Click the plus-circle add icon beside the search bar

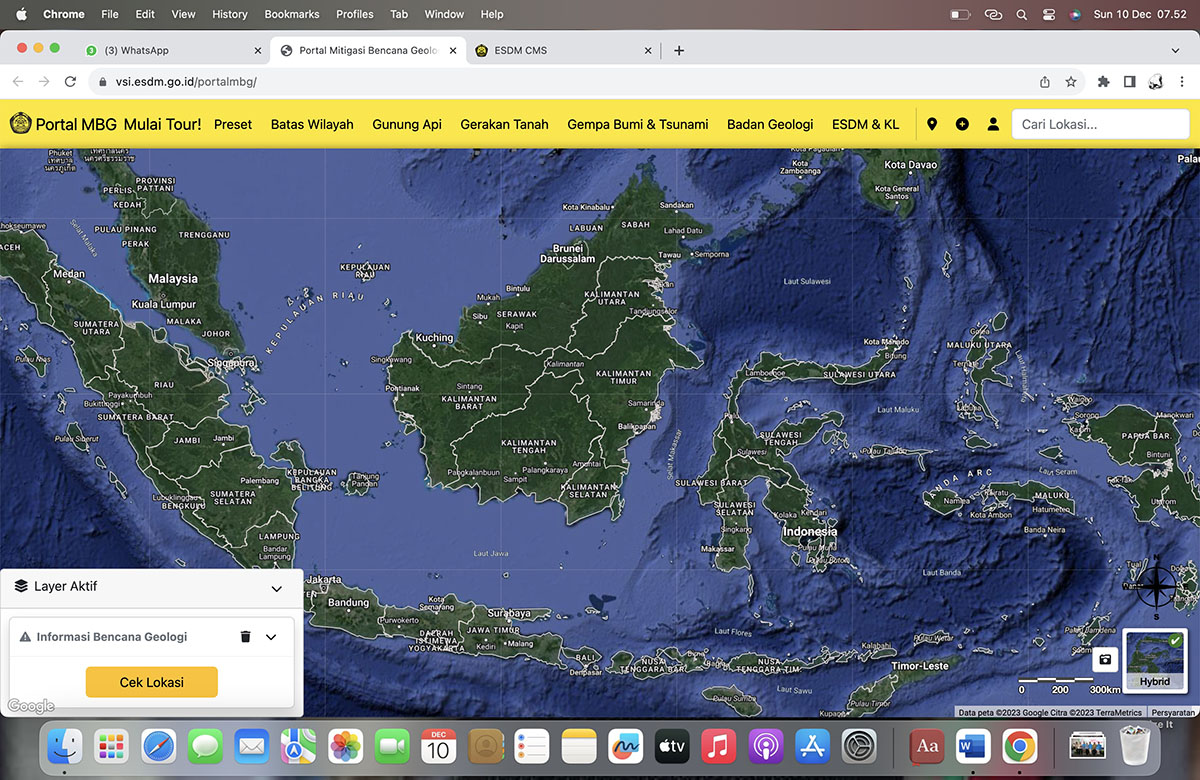[962, 124]
